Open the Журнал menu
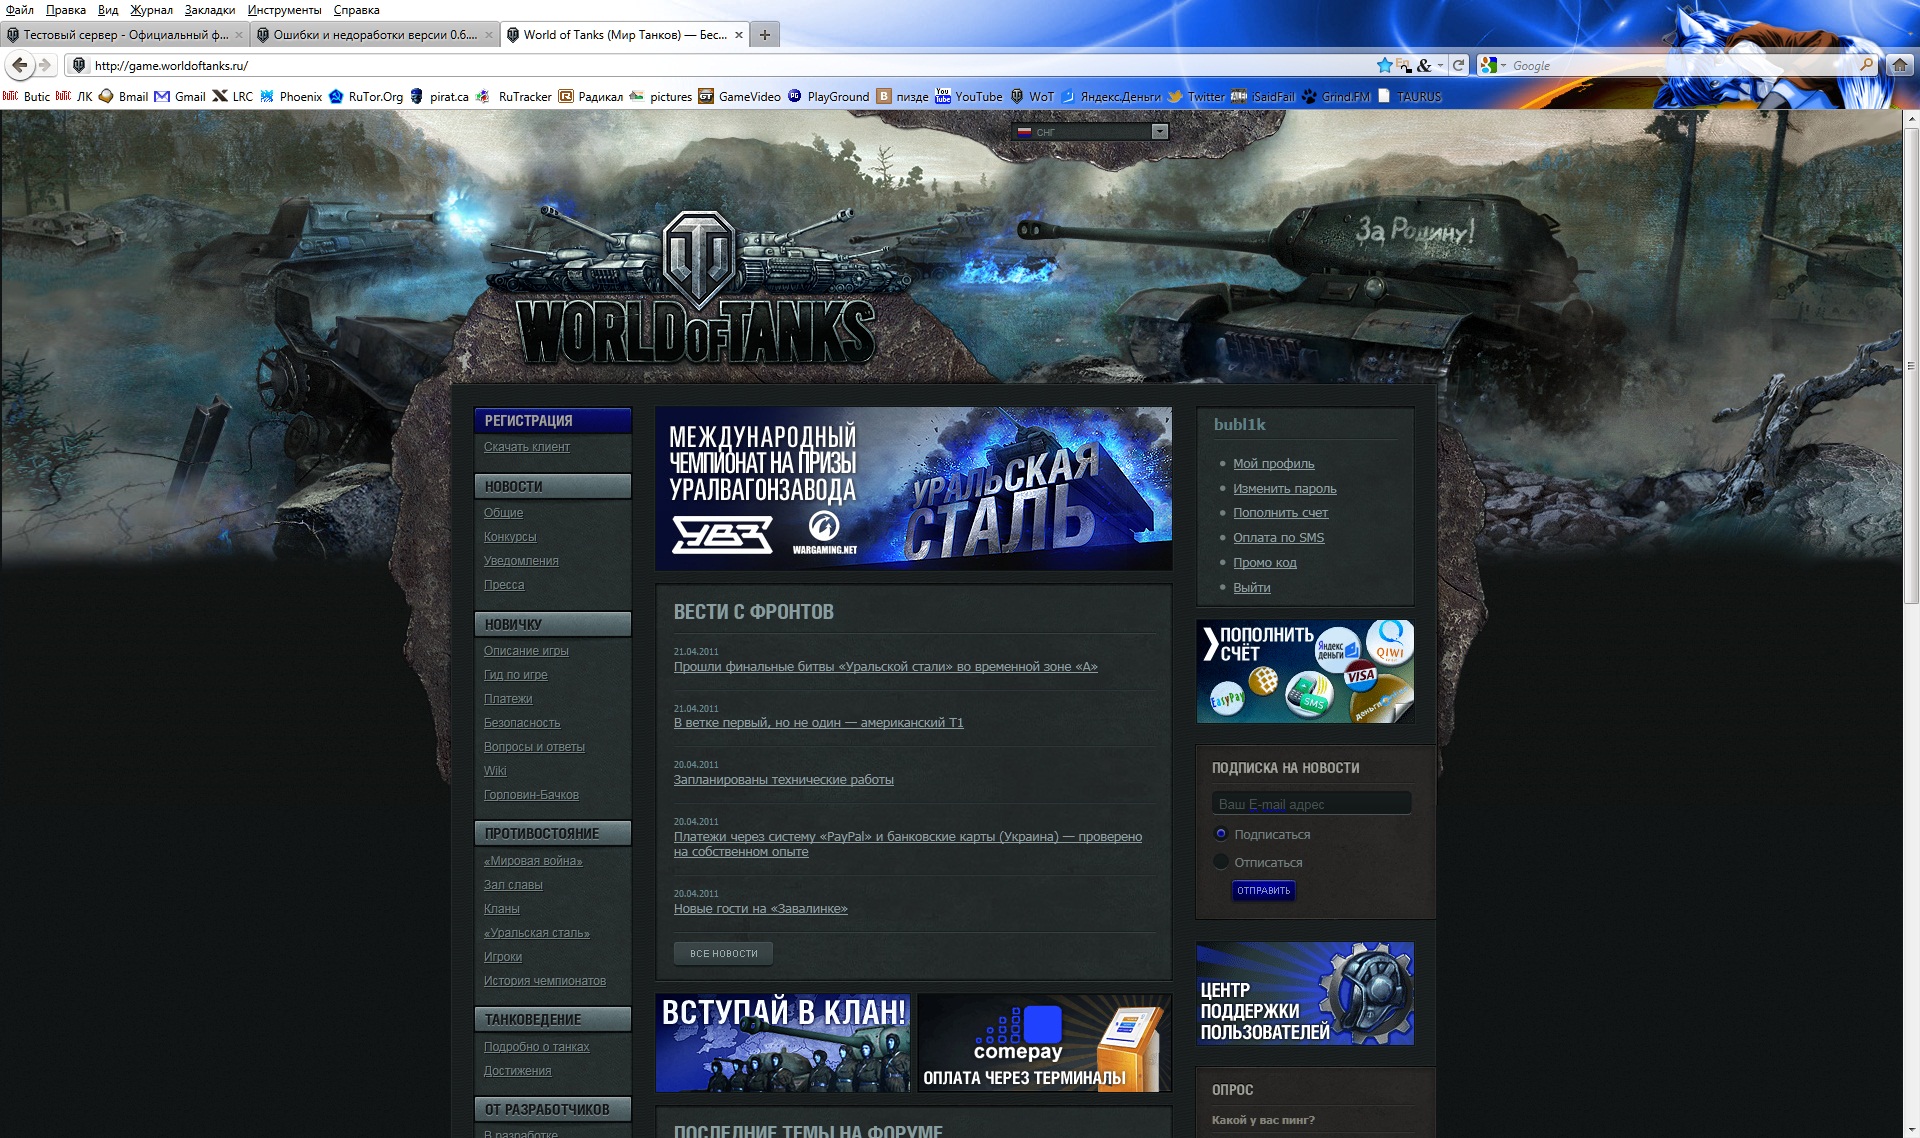1920x1138 pixels. [151, 10]
